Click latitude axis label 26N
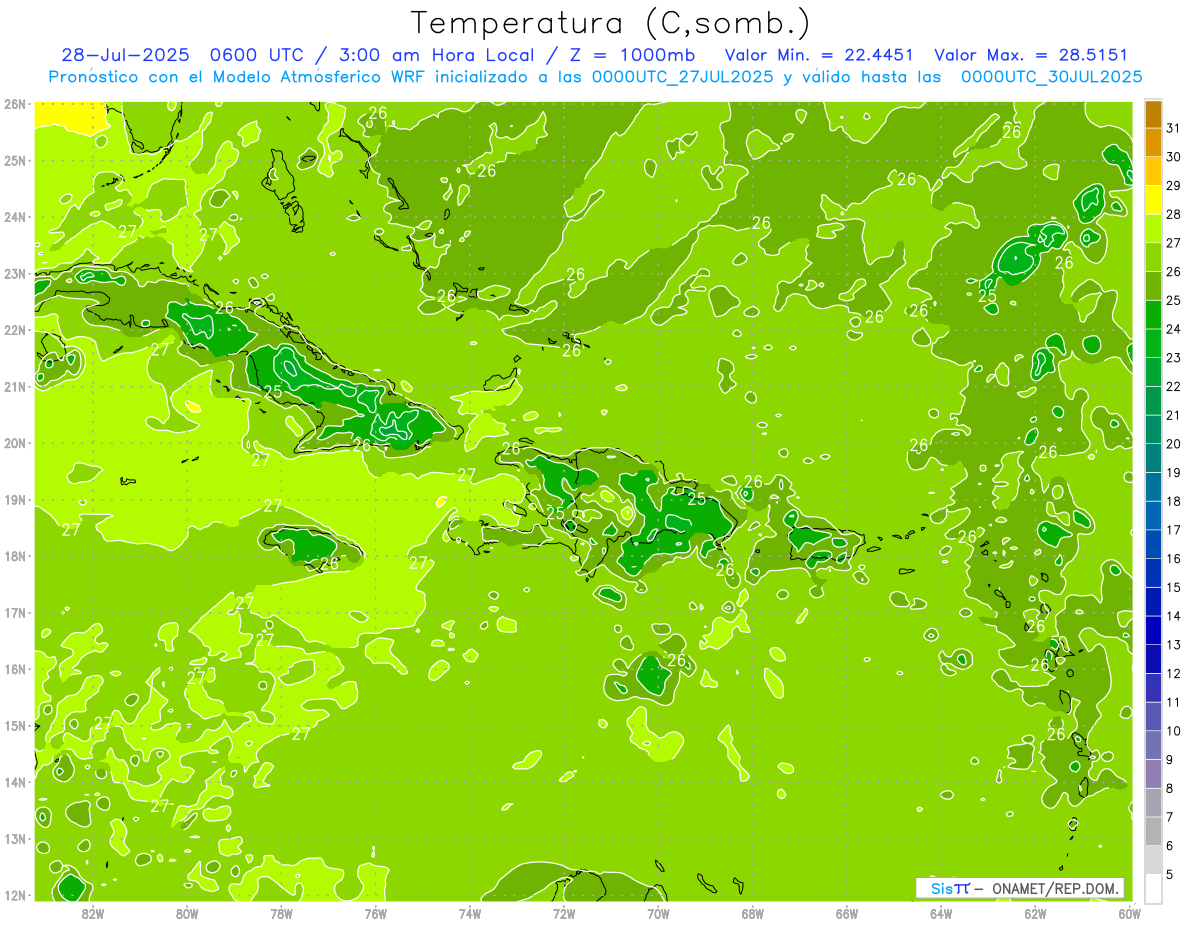Image resolution: width=1200 pixels, height=927 pixels. tap(16, 104)
